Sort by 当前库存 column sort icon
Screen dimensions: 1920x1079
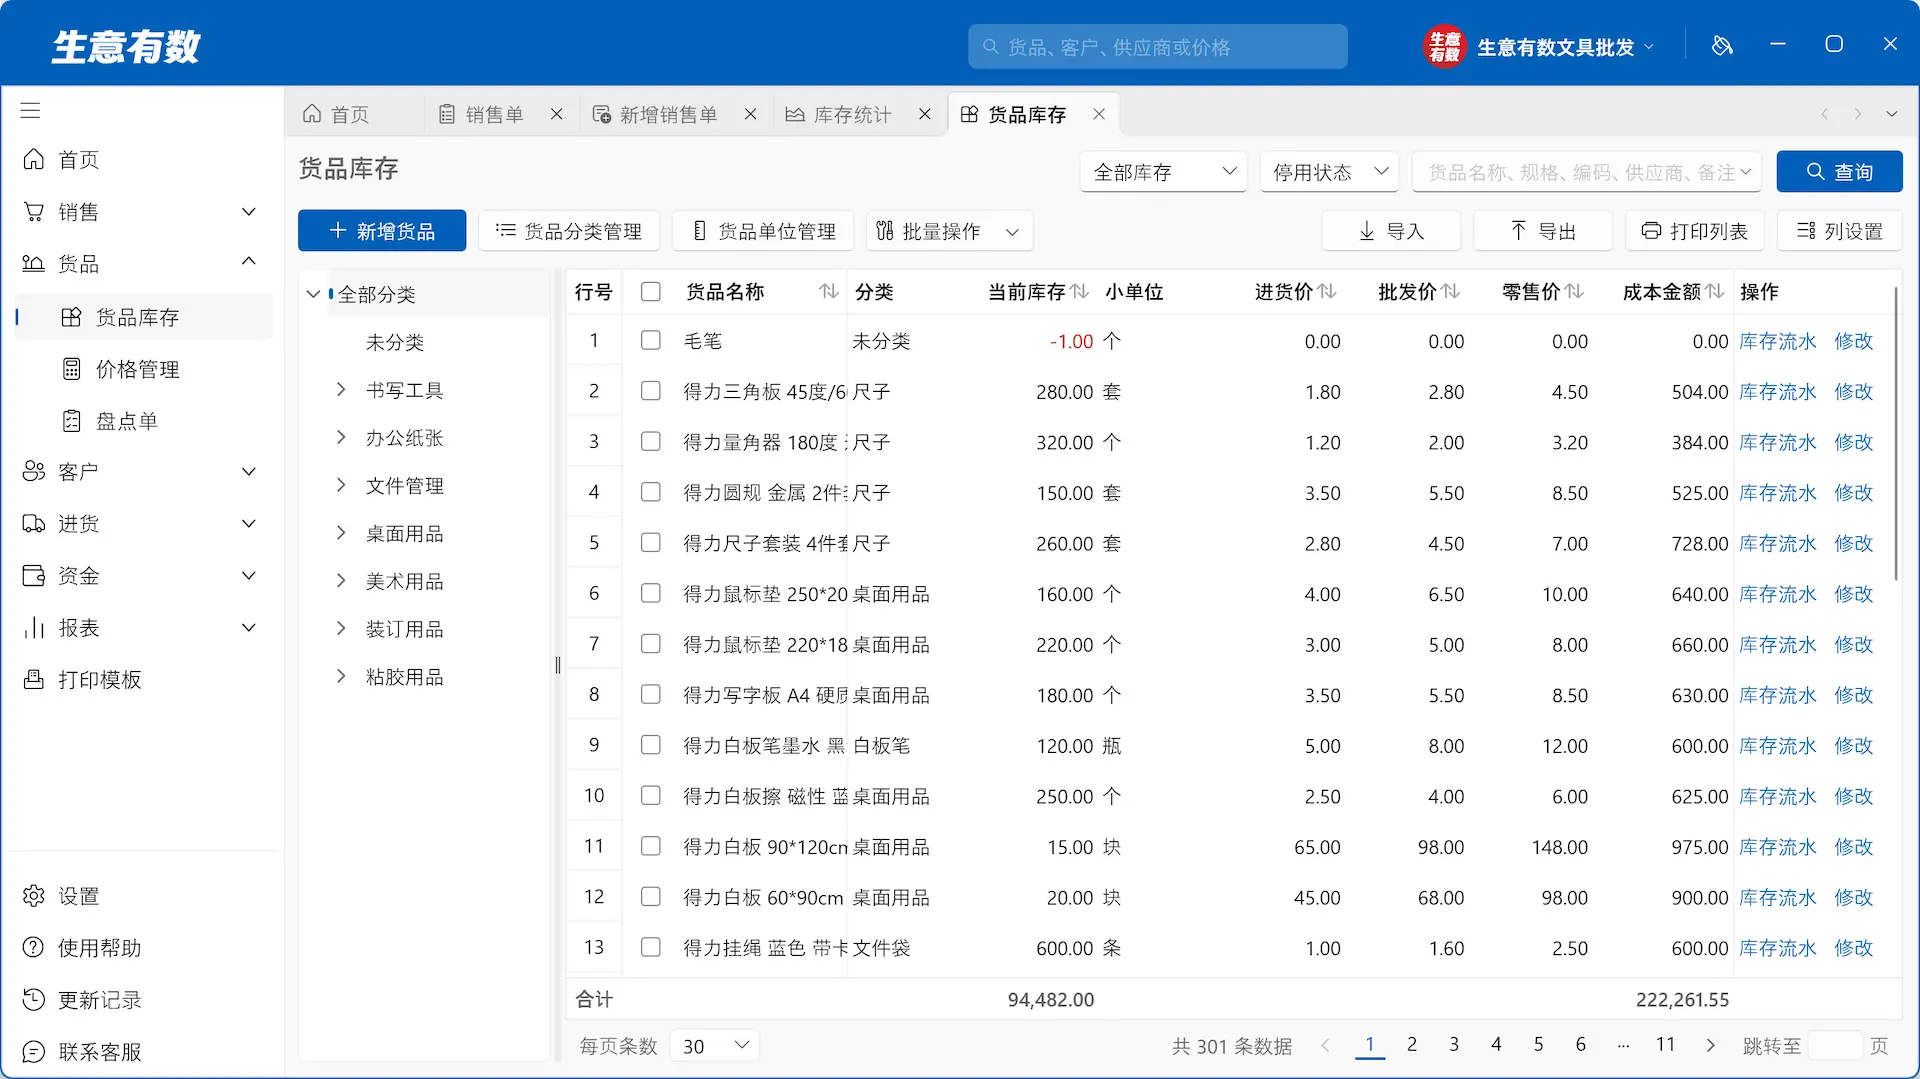coord(1079,291)
